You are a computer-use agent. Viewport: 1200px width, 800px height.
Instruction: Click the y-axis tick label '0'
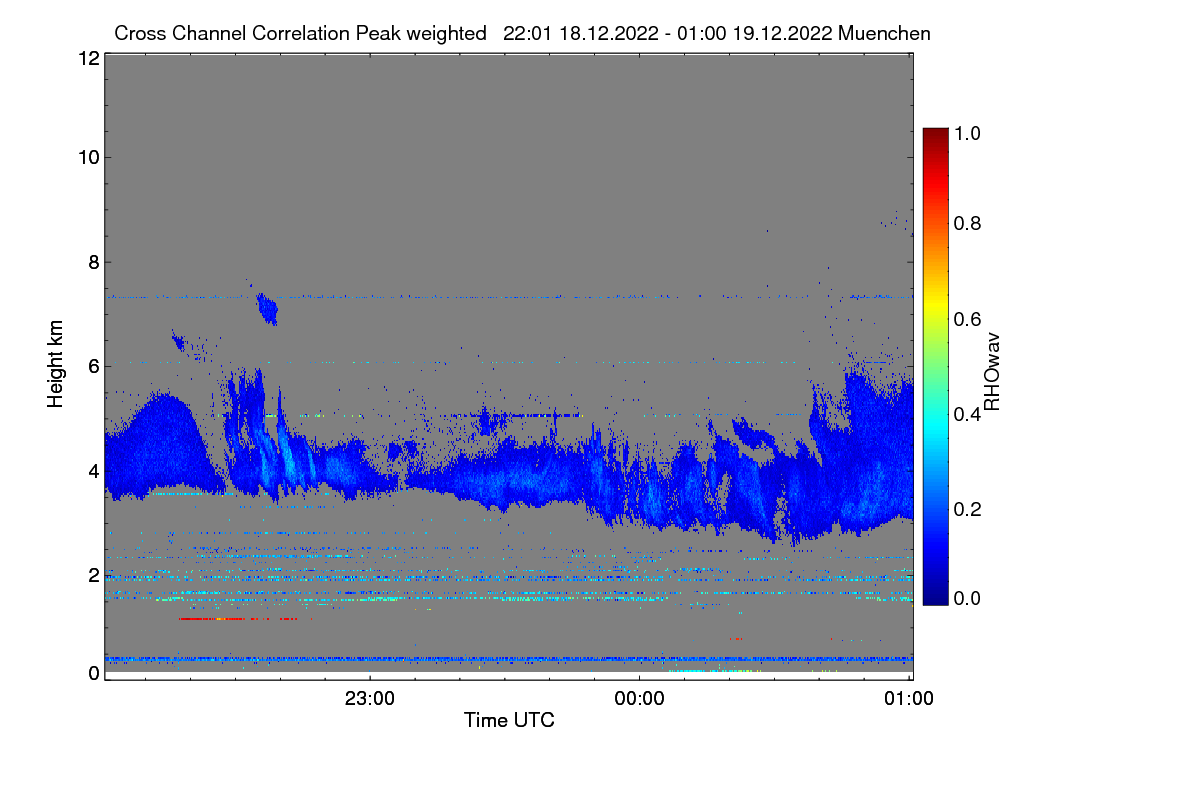pos(93,673)
